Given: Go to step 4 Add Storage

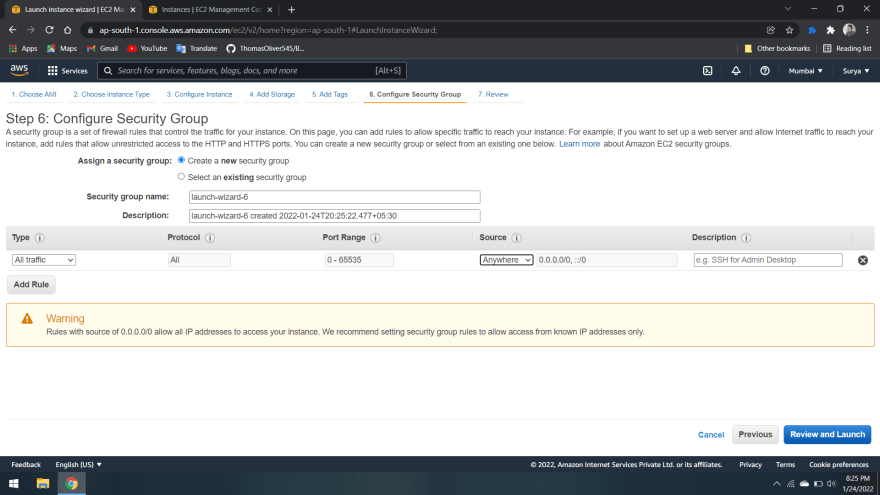Looking at the screenshot, I should [272, 94].
